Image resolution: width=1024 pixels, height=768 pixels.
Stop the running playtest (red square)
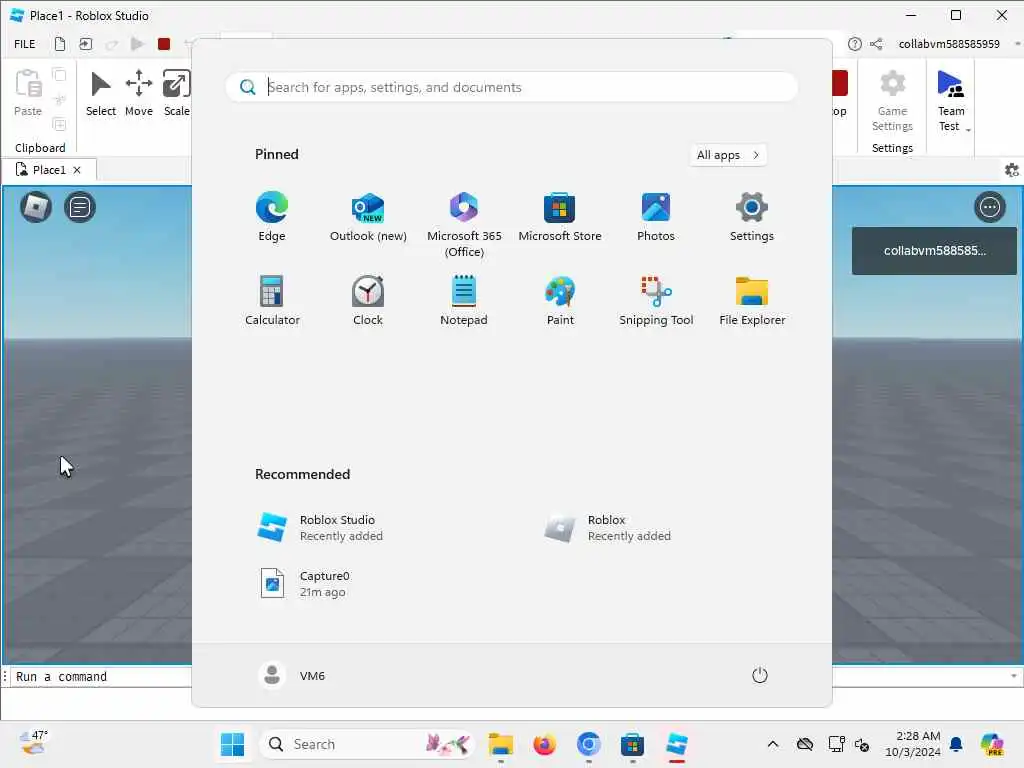[164, 44]
